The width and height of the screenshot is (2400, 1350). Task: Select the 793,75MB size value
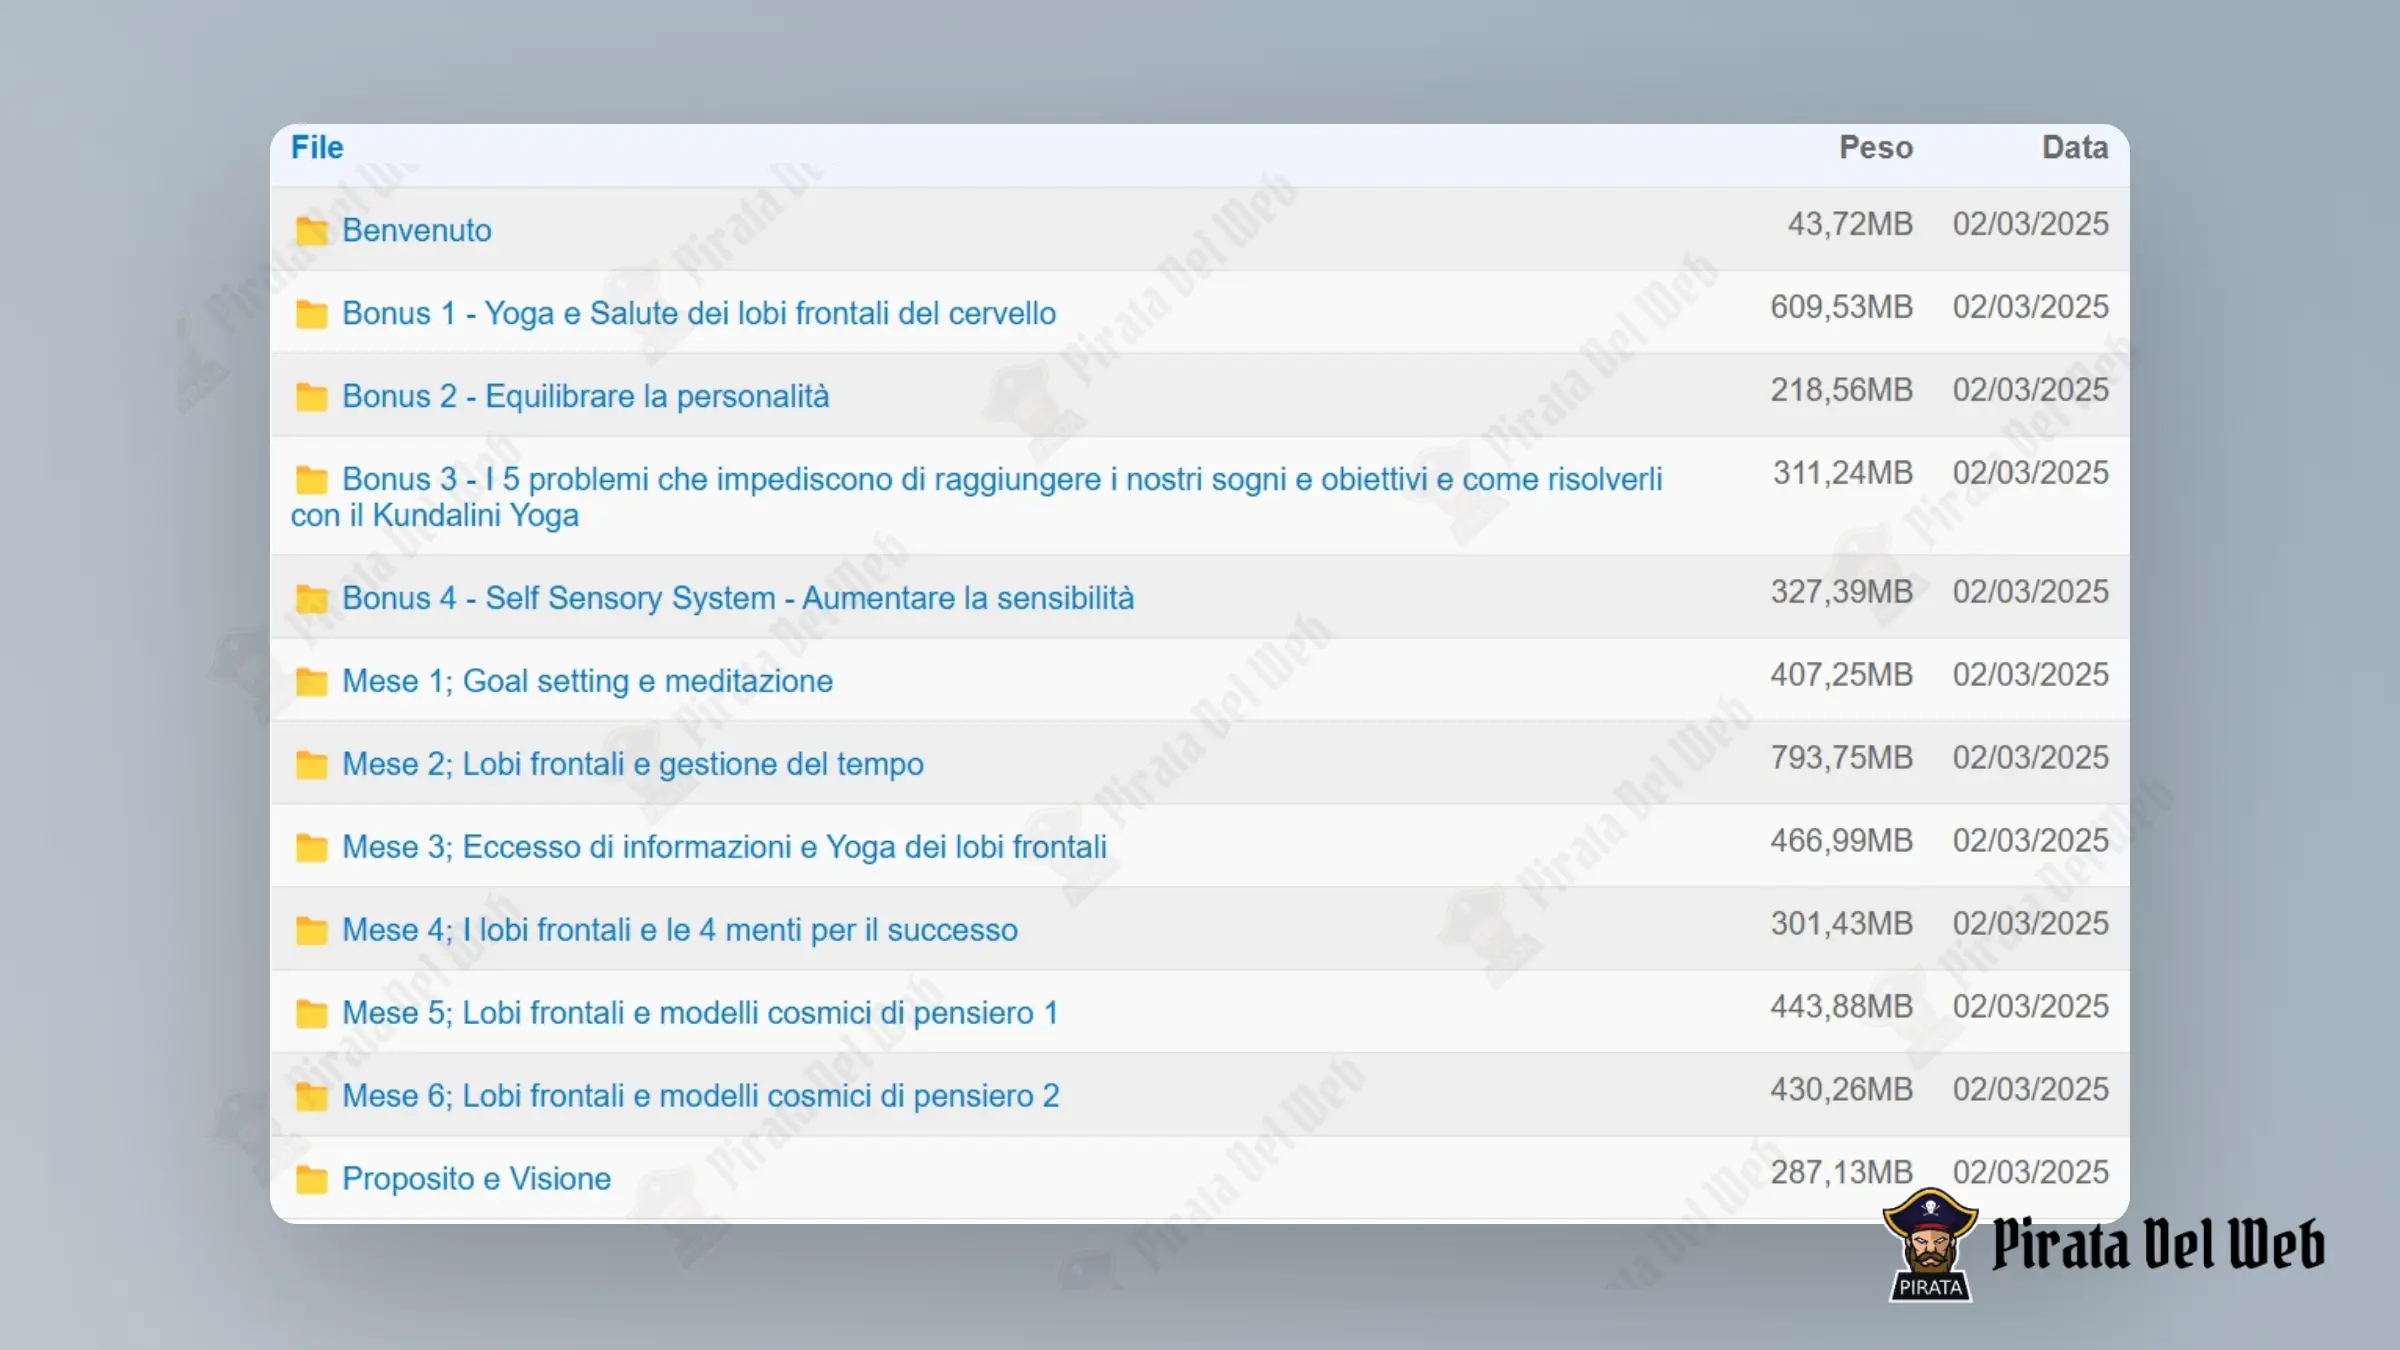tap(1842, 758)
